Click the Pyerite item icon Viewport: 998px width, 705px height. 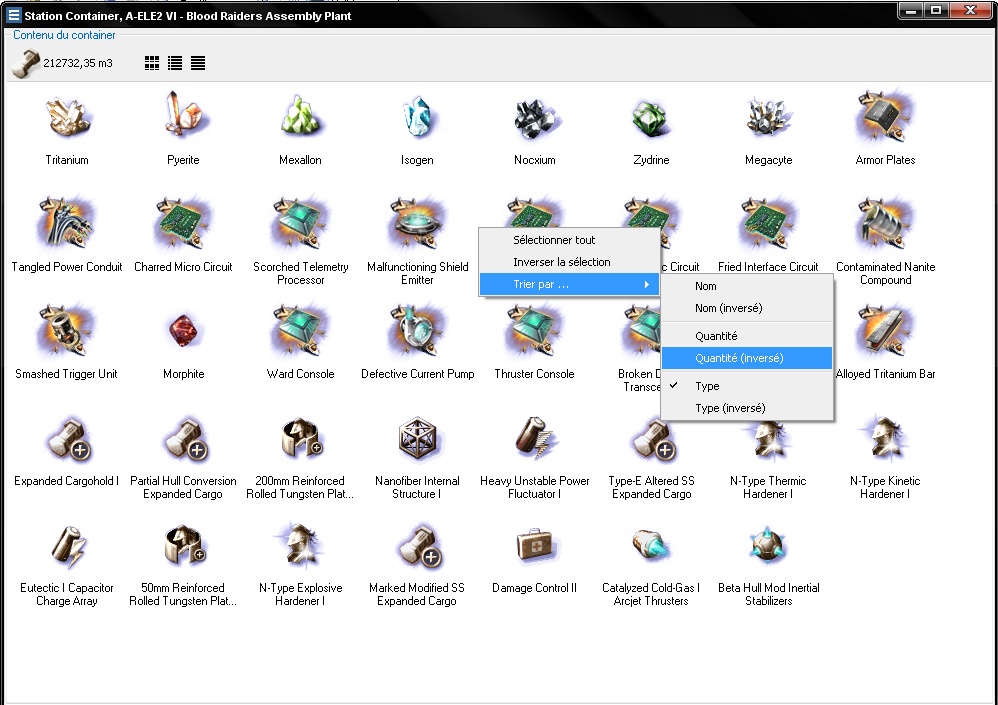[x=183, y=115]
